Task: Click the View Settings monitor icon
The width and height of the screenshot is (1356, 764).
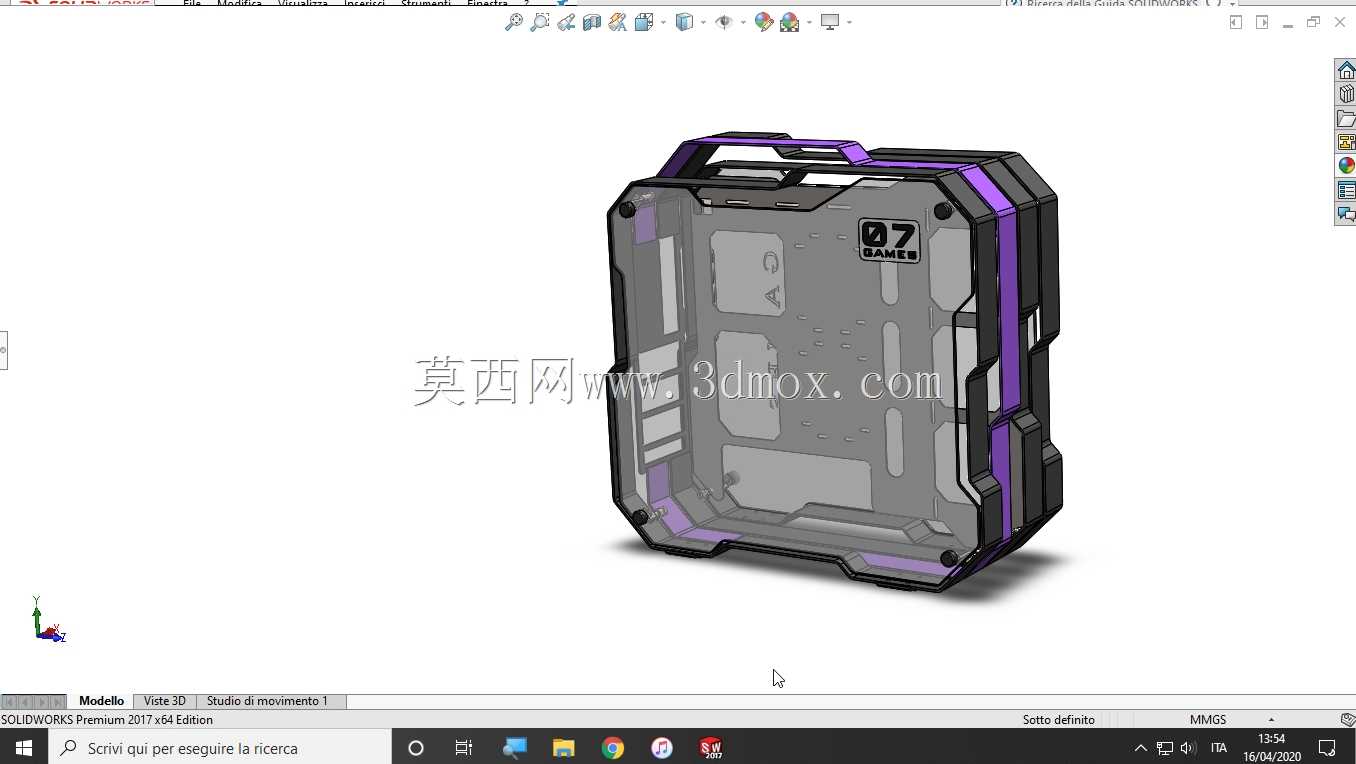Action: click(x=830, y=22)
